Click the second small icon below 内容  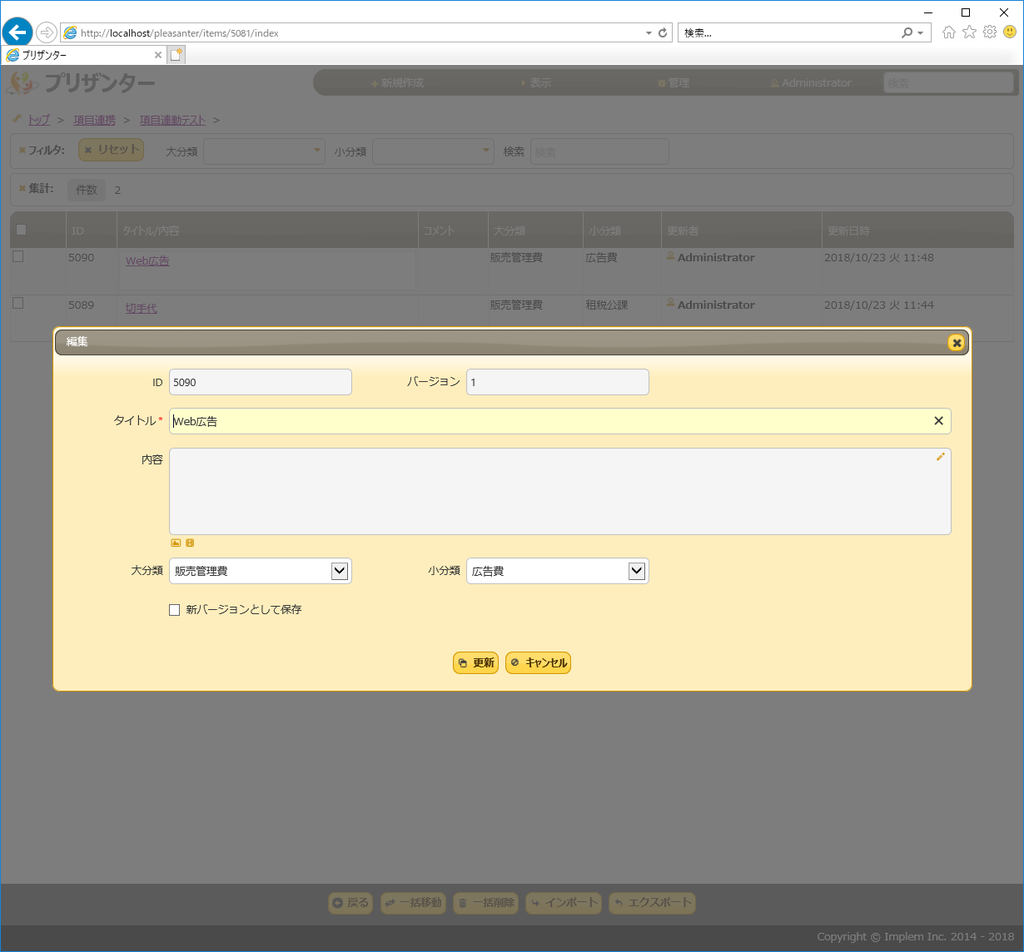coord(189,543)
